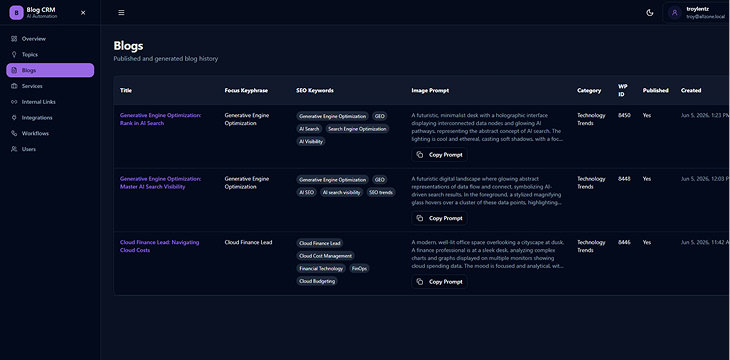Switch theme with the moon icon
The width and height of the screenshot is (730, 360).
(650, 13)
